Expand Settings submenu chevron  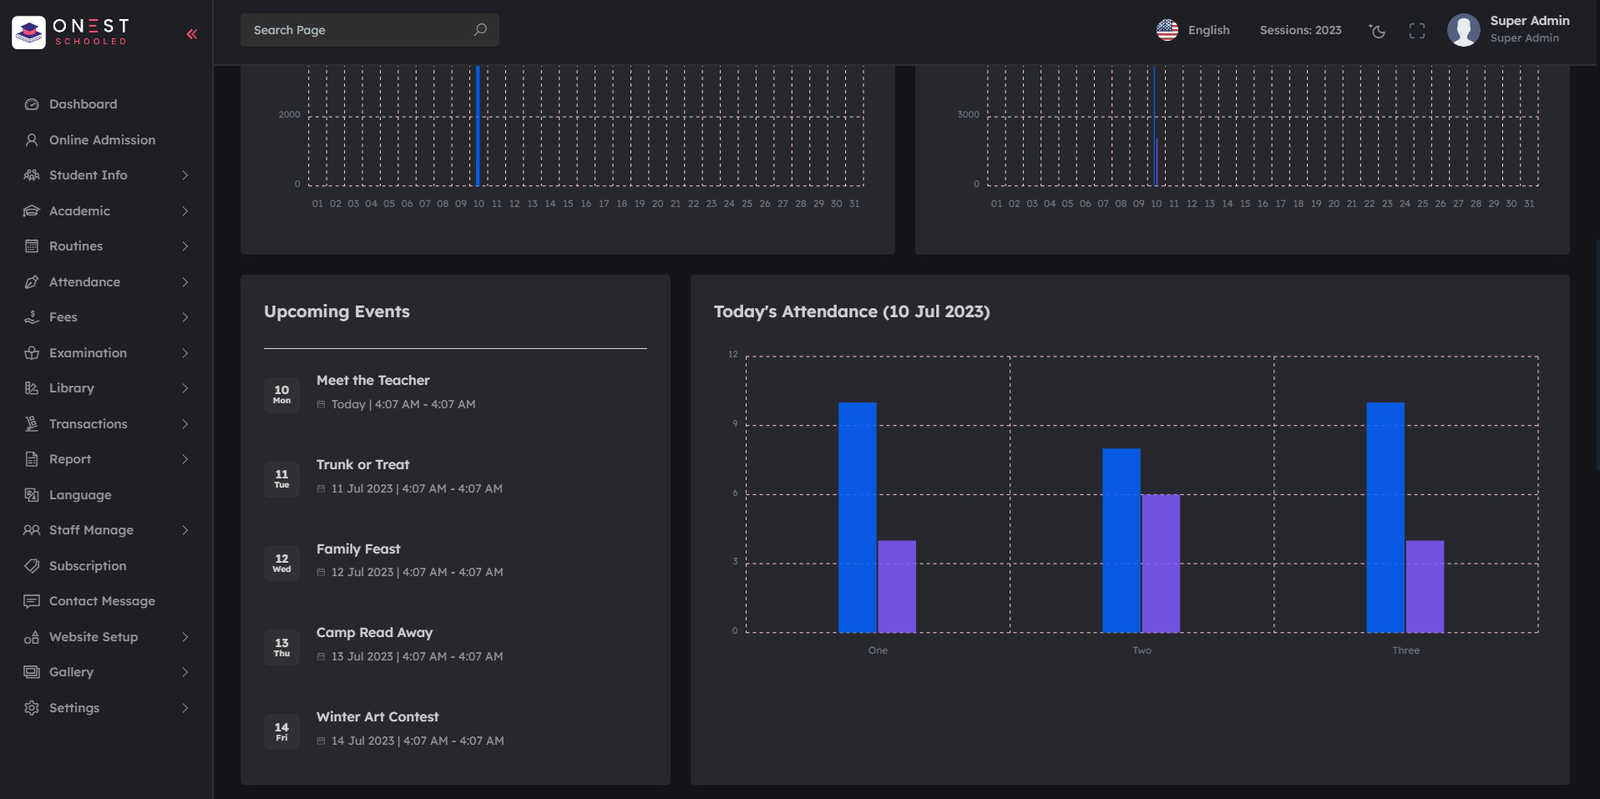[185, 708]
